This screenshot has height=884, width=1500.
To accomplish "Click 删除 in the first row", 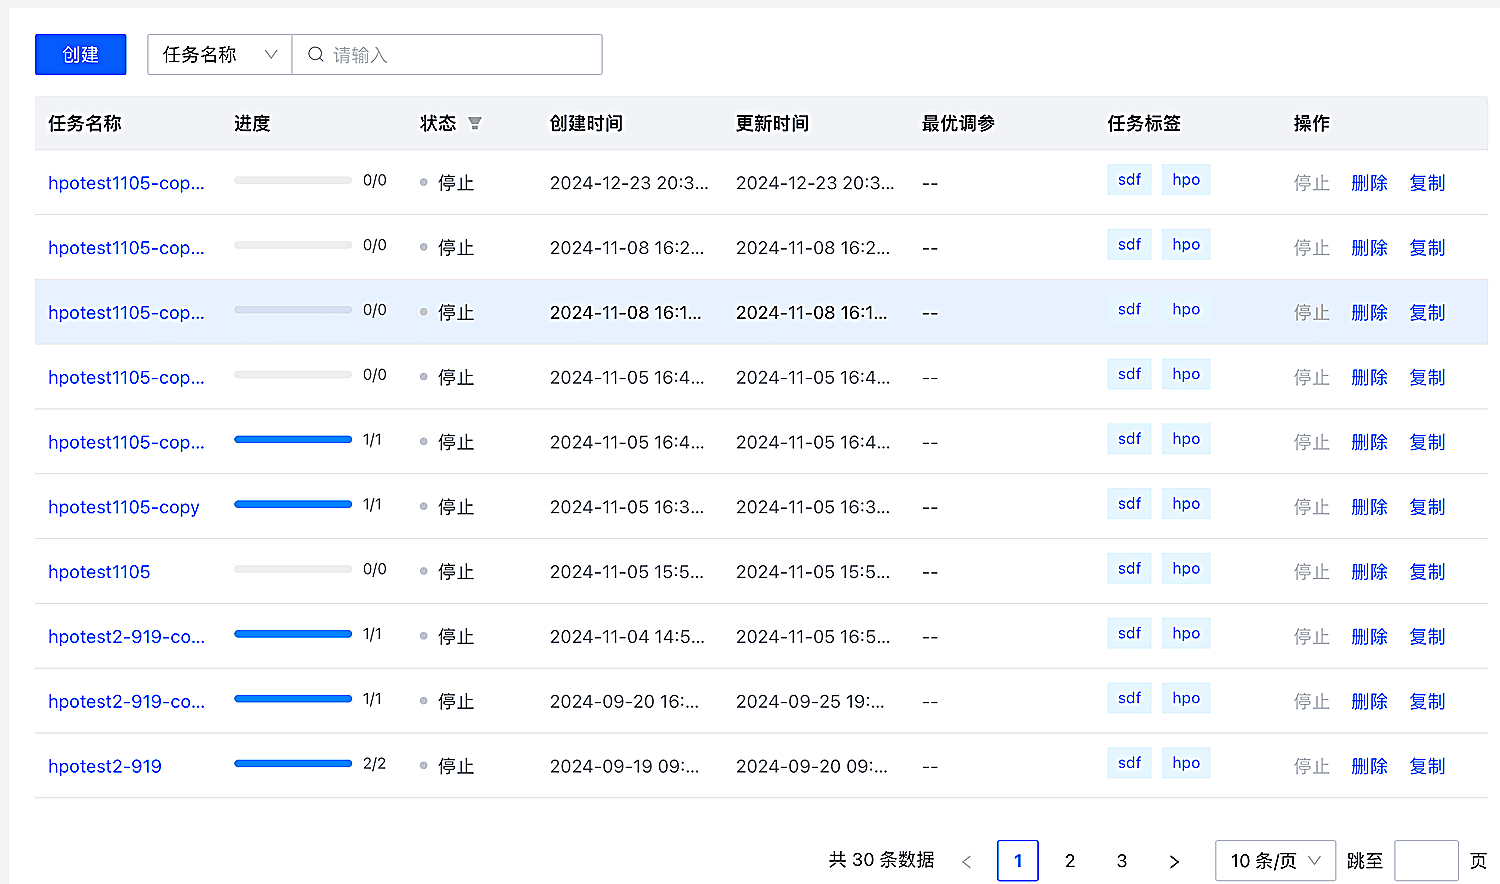I will click(1369, 183).
